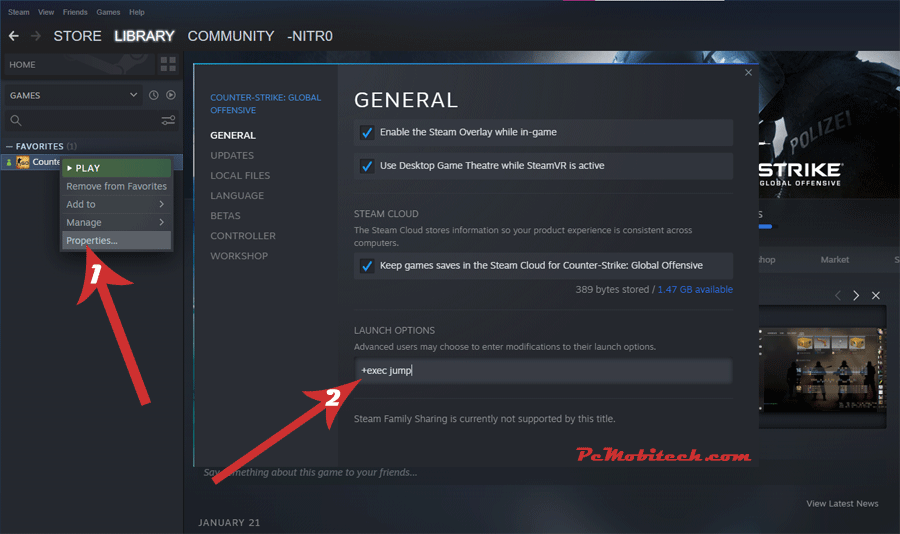Open the GAMES filter dropdown

(73, 95)
